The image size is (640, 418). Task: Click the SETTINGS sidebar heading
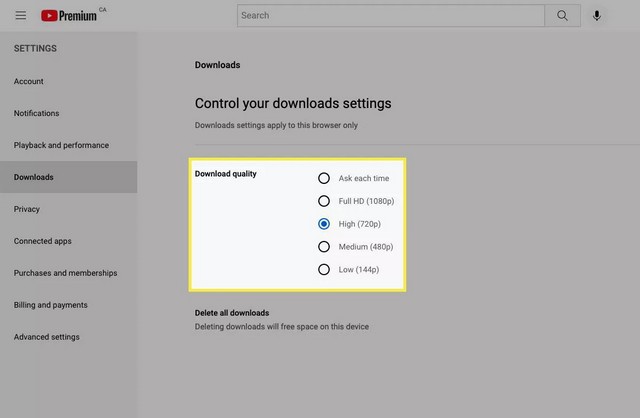click(x=35, y=49)
